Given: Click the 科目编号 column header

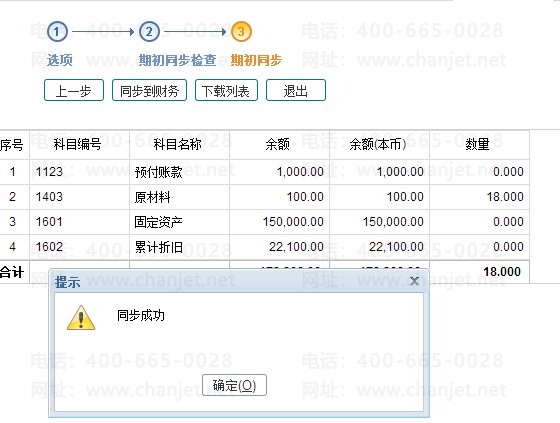Looking at the screenshot, I should [78, 144].
